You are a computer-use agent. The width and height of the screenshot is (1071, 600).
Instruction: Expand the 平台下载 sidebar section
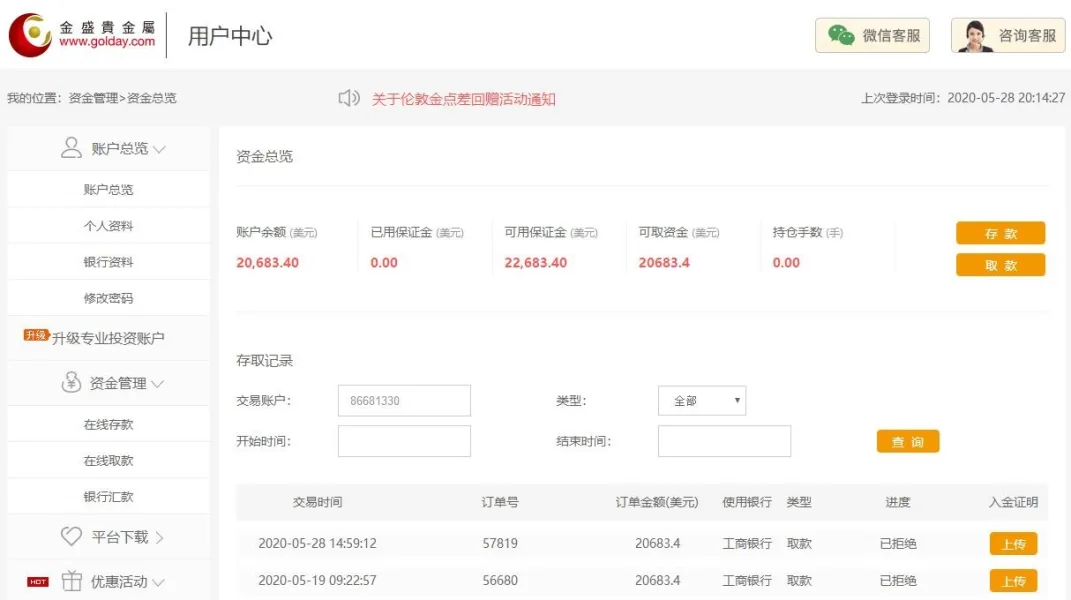click(159, 538)
